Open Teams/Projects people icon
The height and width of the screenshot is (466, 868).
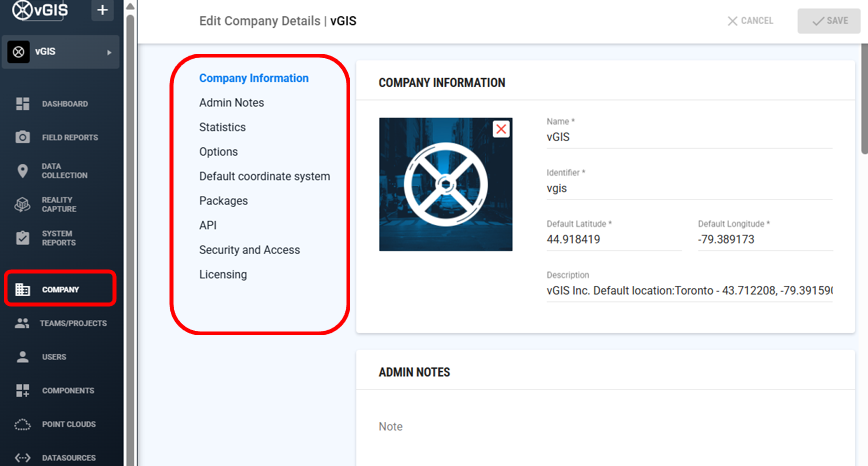click(x=22, y=323)
